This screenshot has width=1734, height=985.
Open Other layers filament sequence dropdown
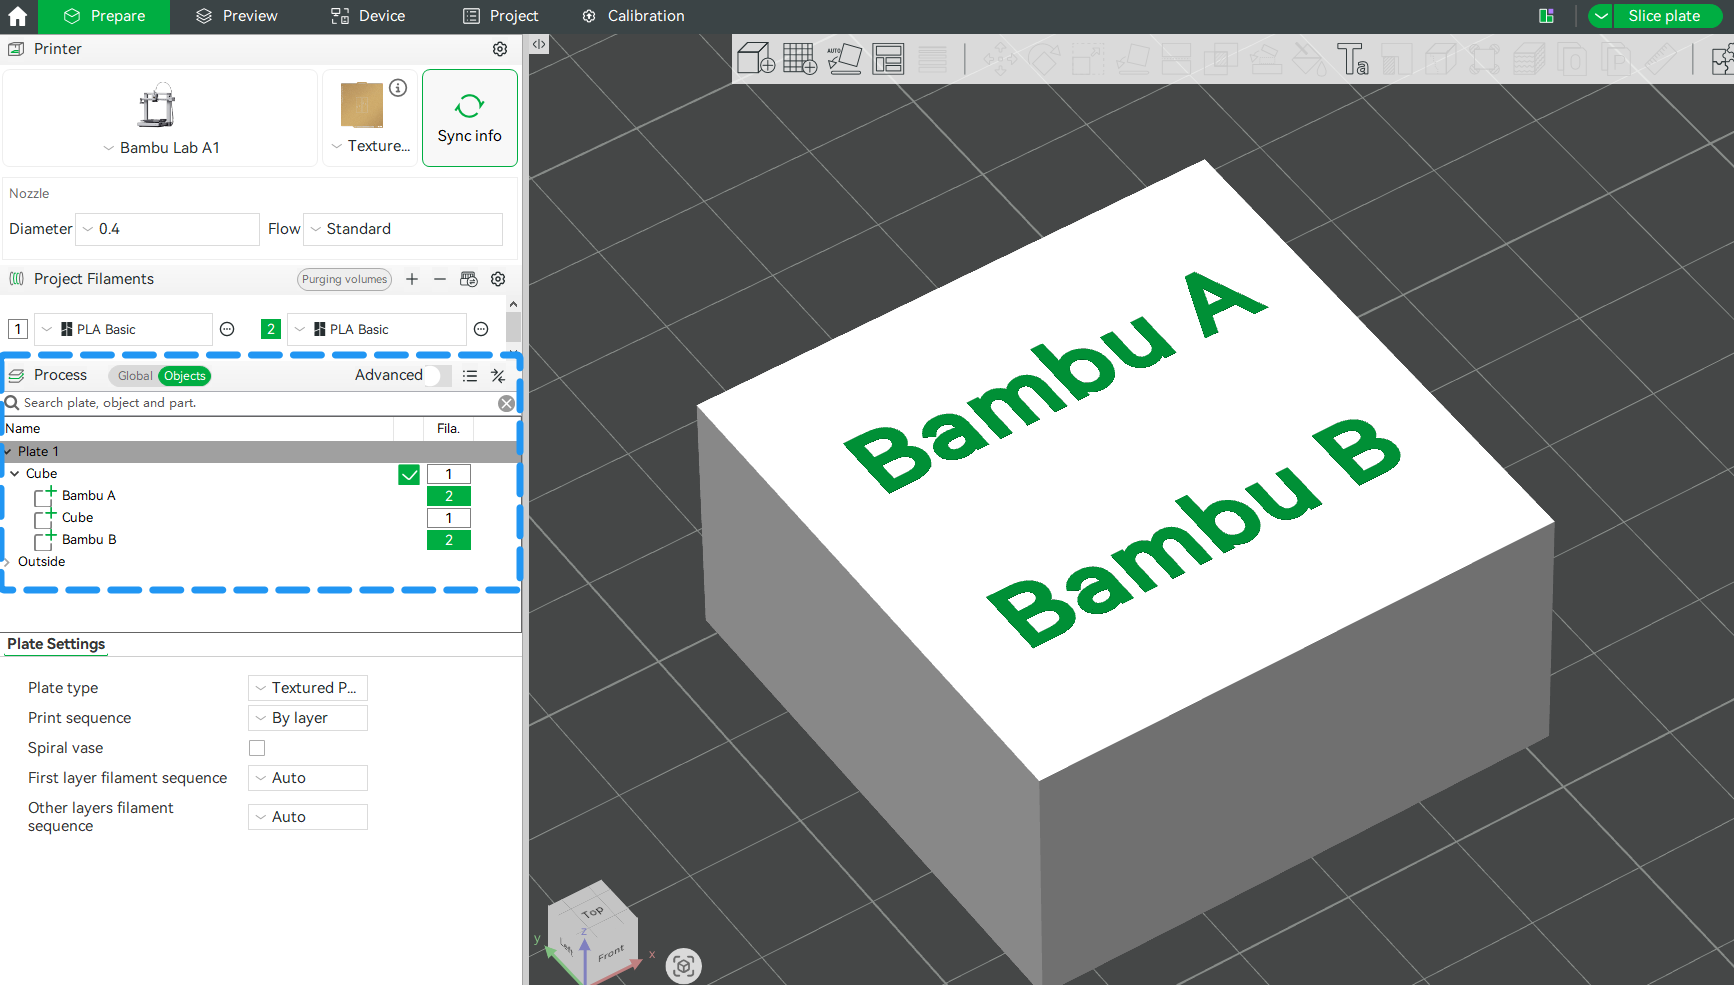pos(308,817)
